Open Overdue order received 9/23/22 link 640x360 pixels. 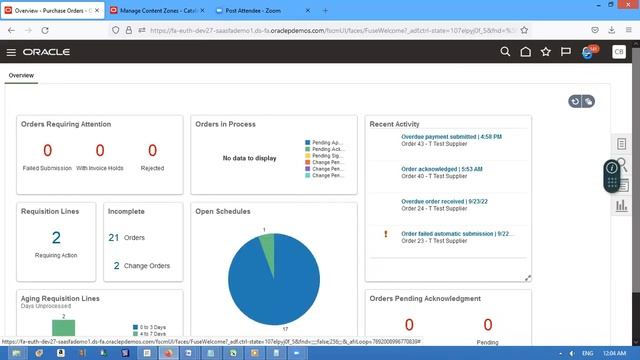point(444,201)
